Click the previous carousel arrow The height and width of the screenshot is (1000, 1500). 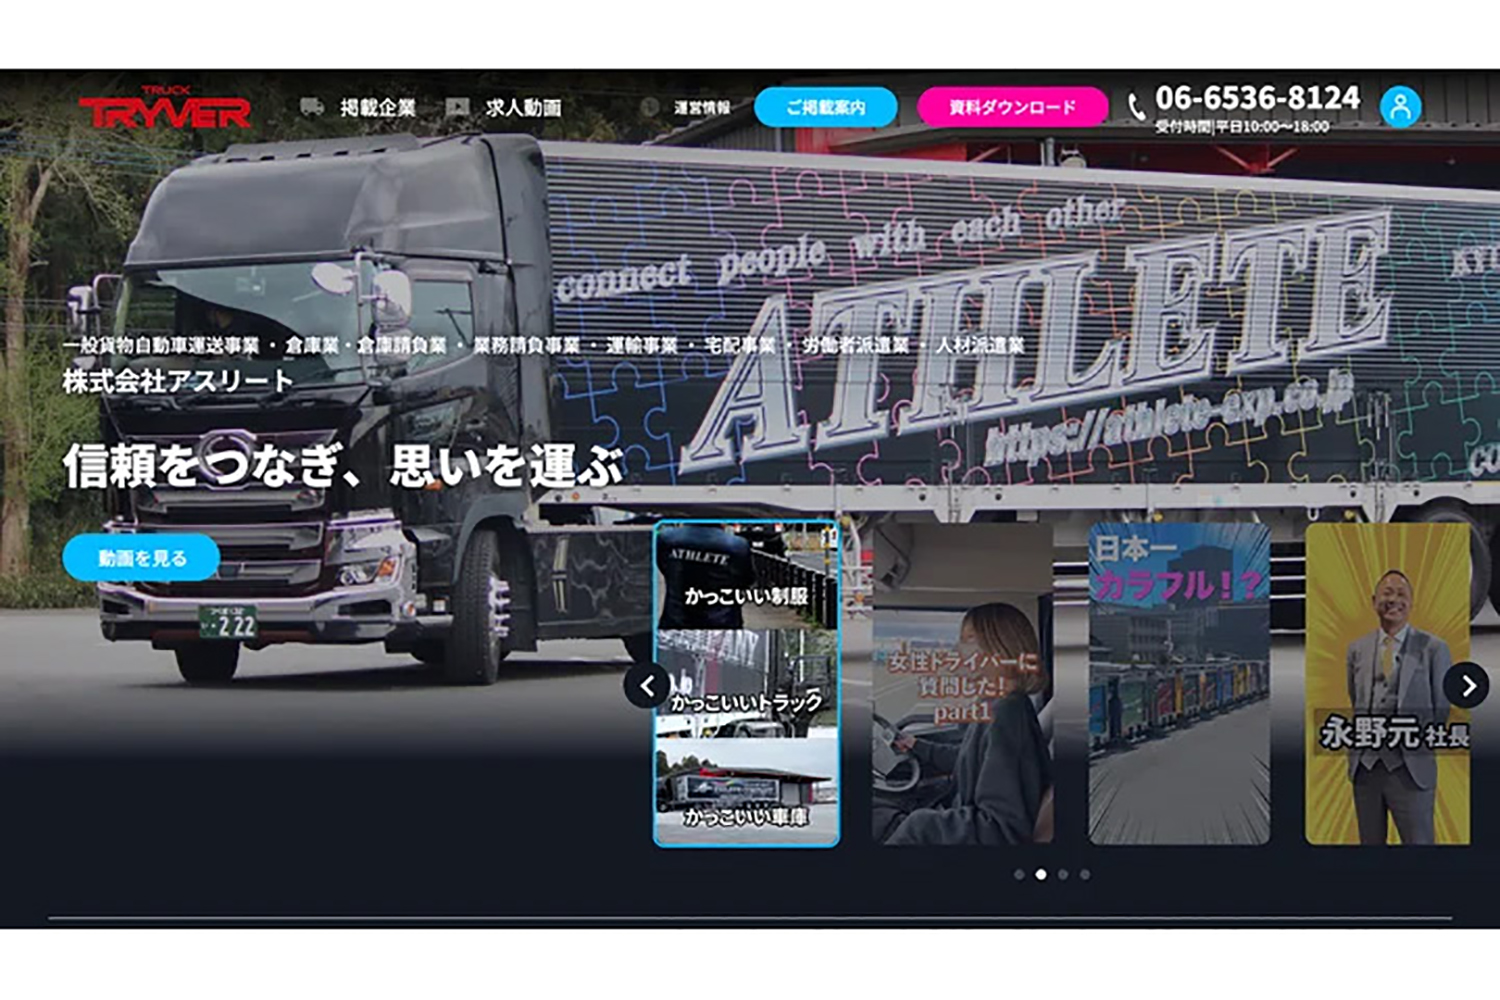pyautogui.click(x=647, y=686)
